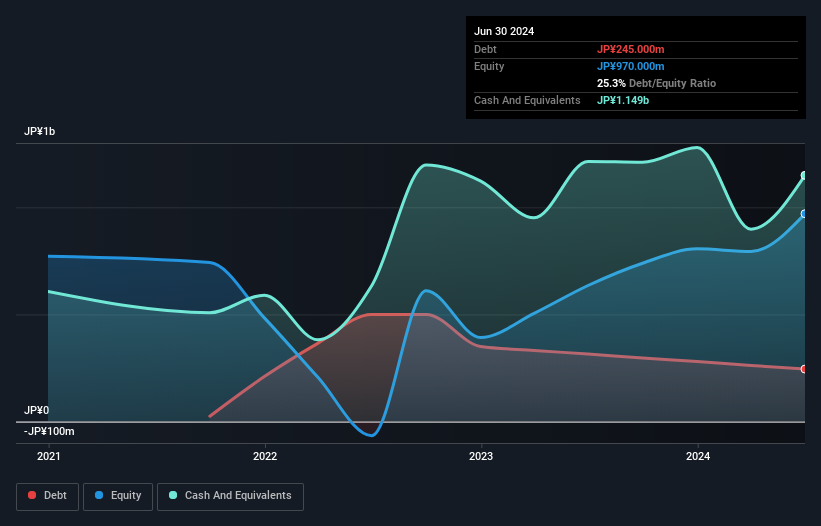The height and width of the screenshot is (526, 821).
Task: Toggle the Equity legend button
Action: click(x=118, y=496)
